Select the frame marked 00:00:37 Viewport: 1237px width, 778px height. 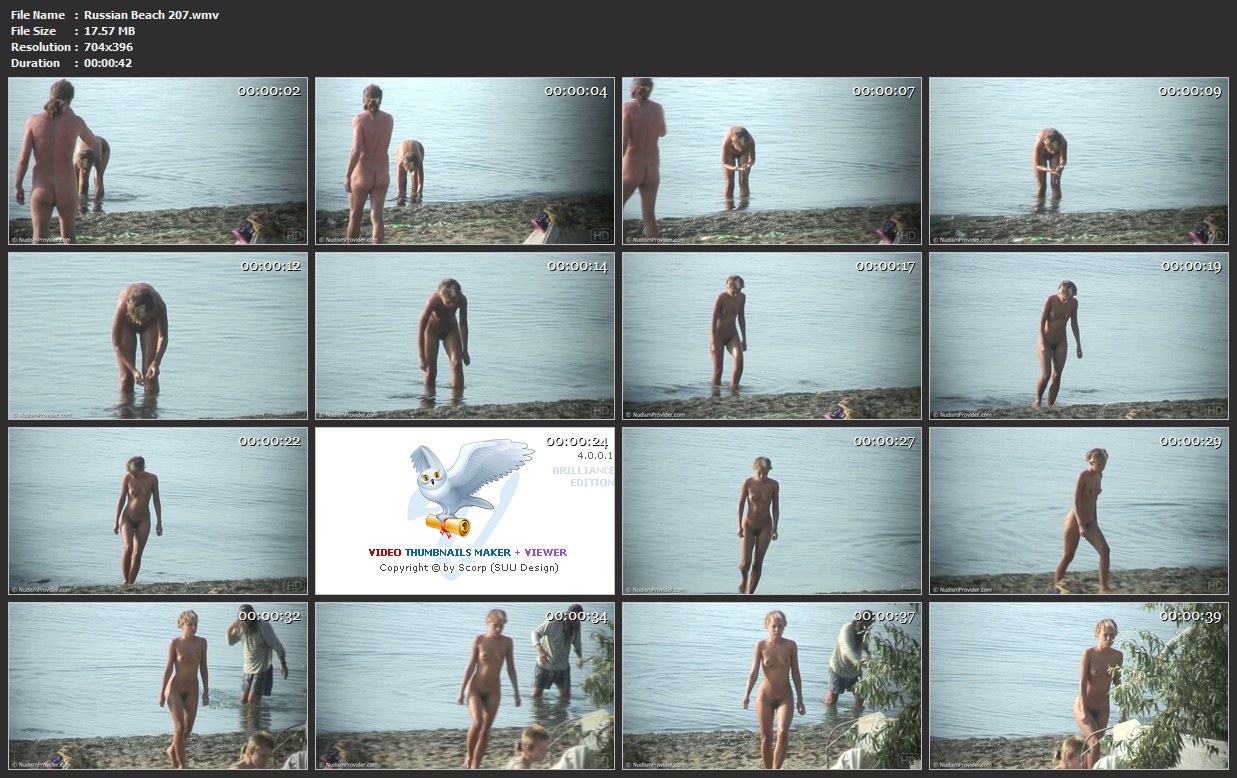click(x=772, y=685)
